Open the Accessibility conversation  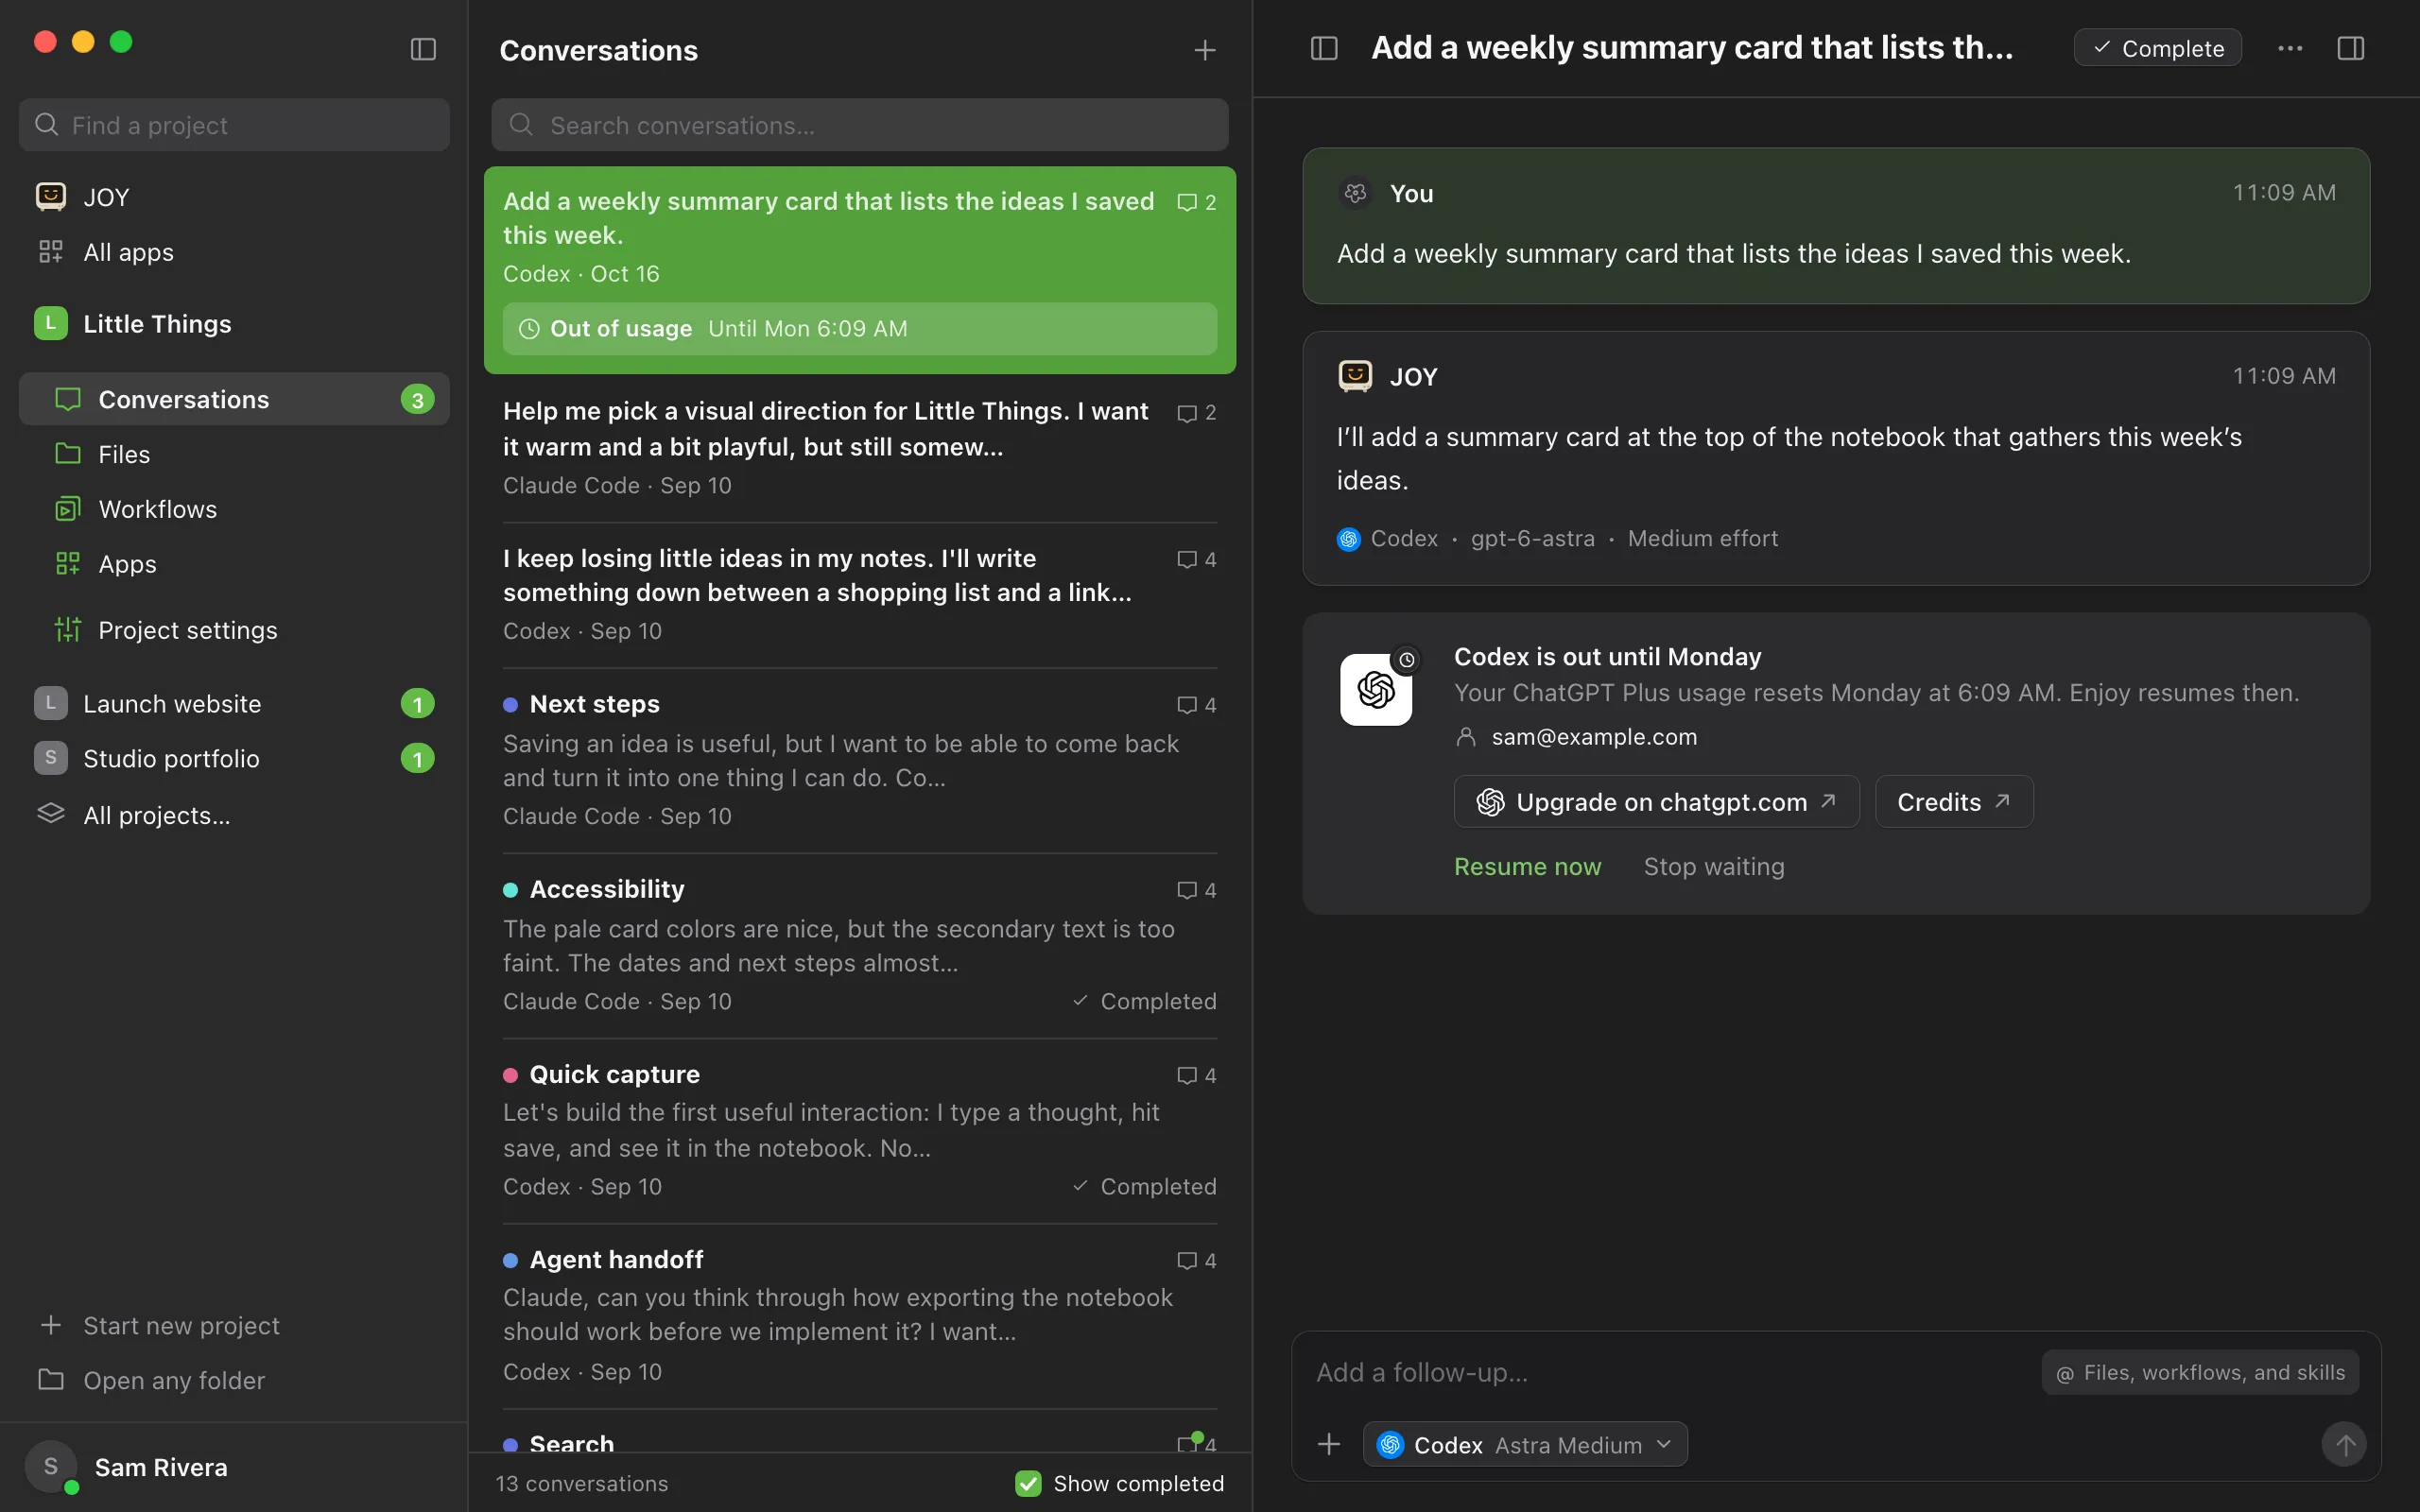pos(859,945)
